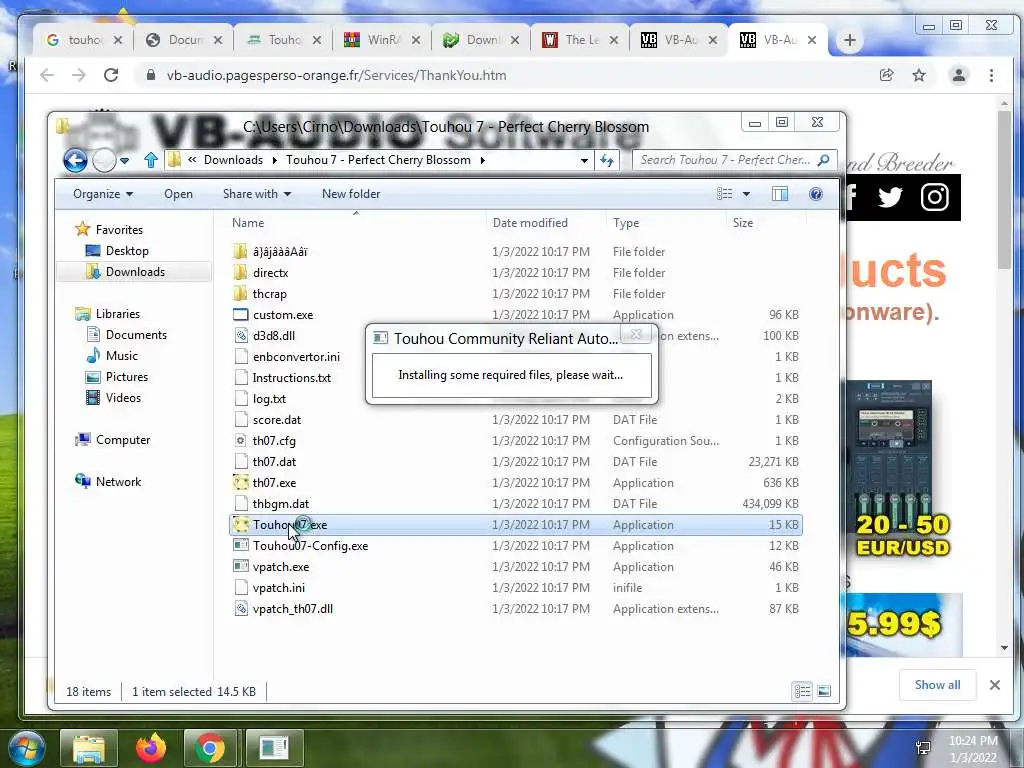Click Downloads in the address breadcrumb
This screenshot has width=1024, height=768.
[233, 160]
